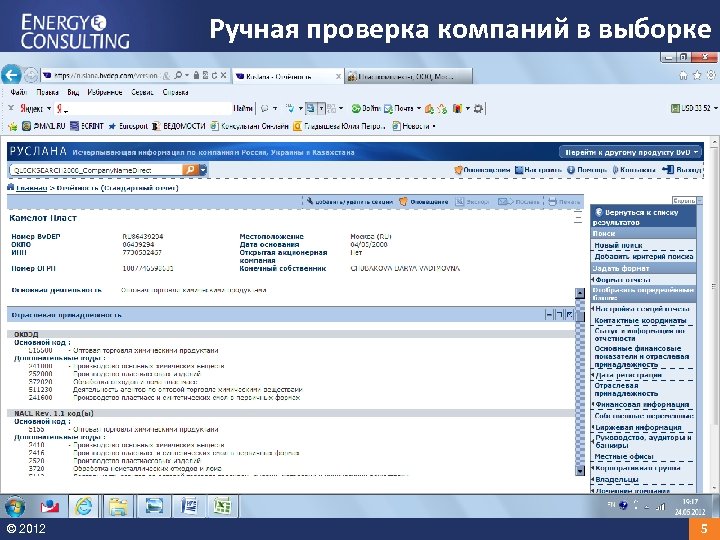The height and width of the screenshot is (540, 720).
Task: Click the orange Оповещение toolbar item in report bar
Action: (423, 202)
